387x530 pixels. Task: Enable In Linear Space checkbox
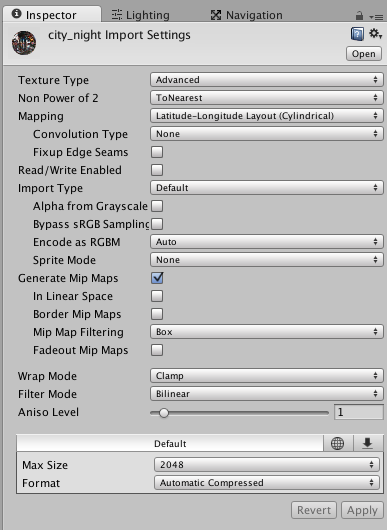pos(157,296)
